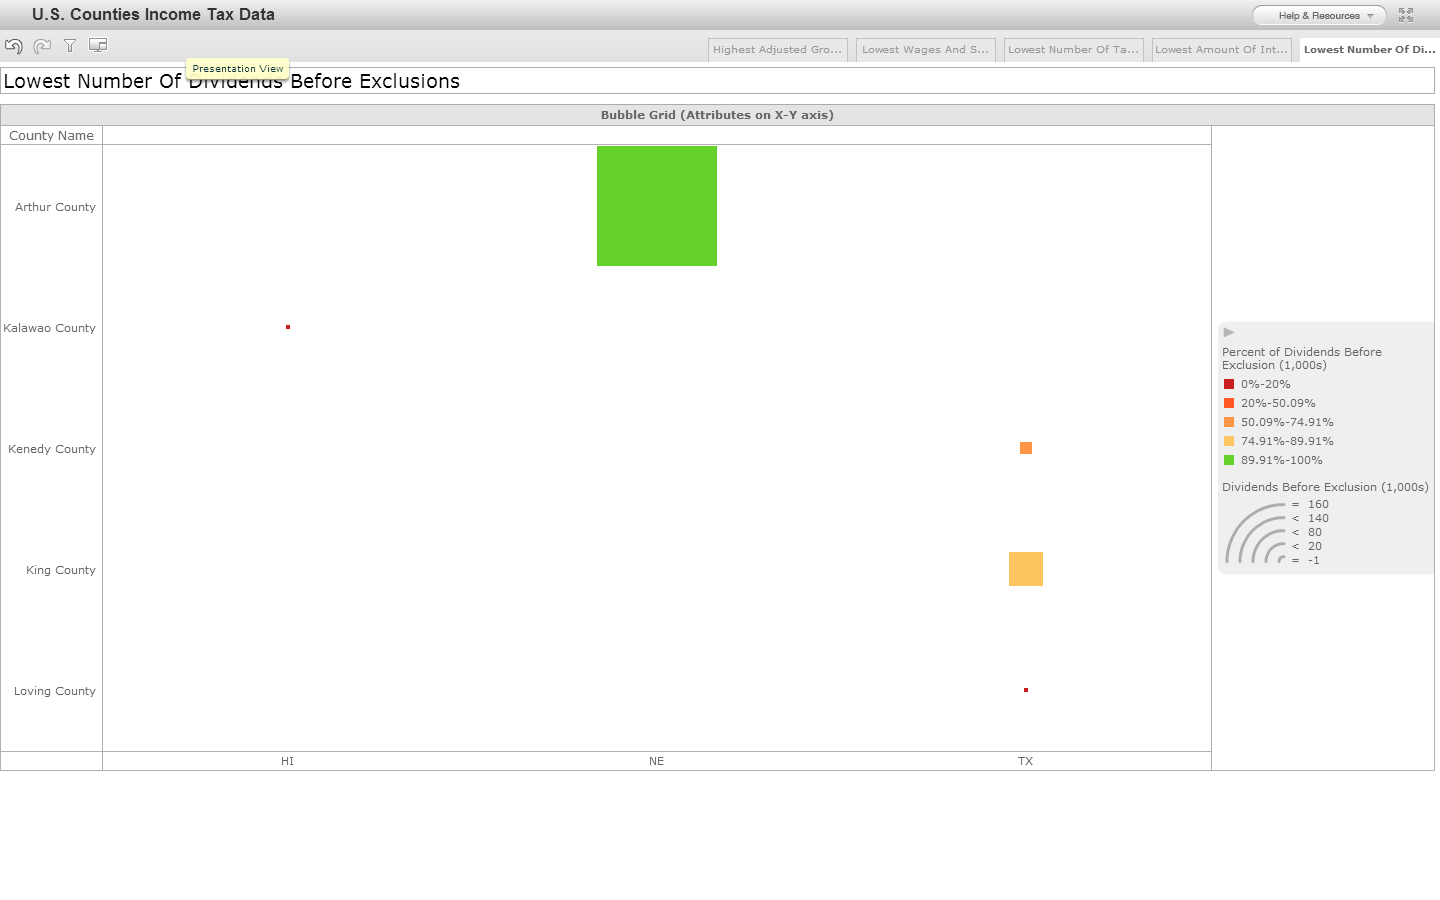The image size is (1440, 900).
Task: Click the yellow 74.91%-89.91% legend swatch
Action: (1228, 441)
